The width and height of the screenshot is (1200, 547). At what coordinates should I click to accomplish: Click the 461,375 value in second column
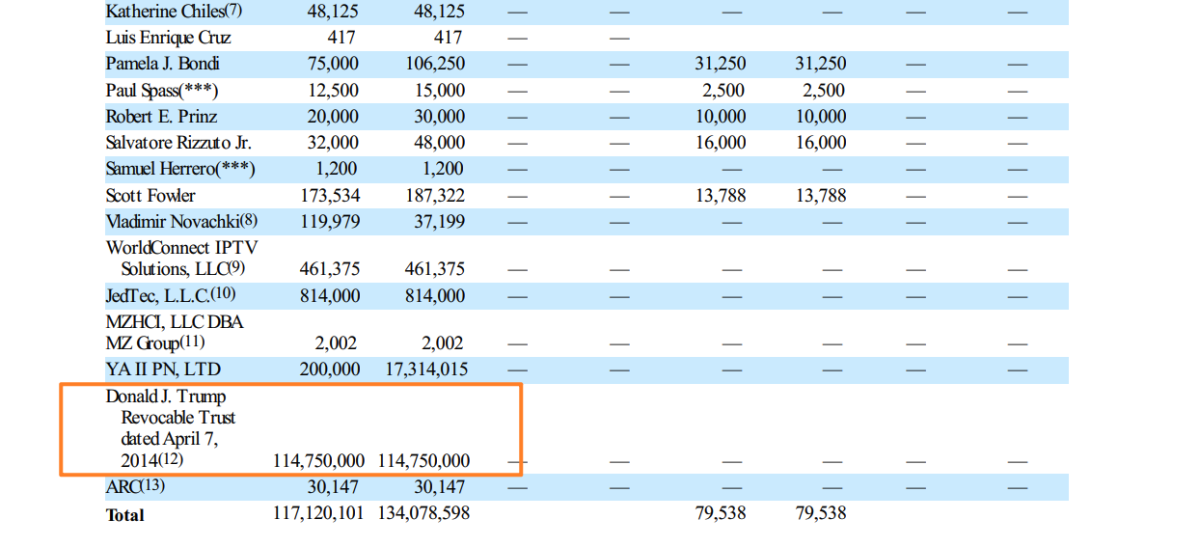pos(435,269)
